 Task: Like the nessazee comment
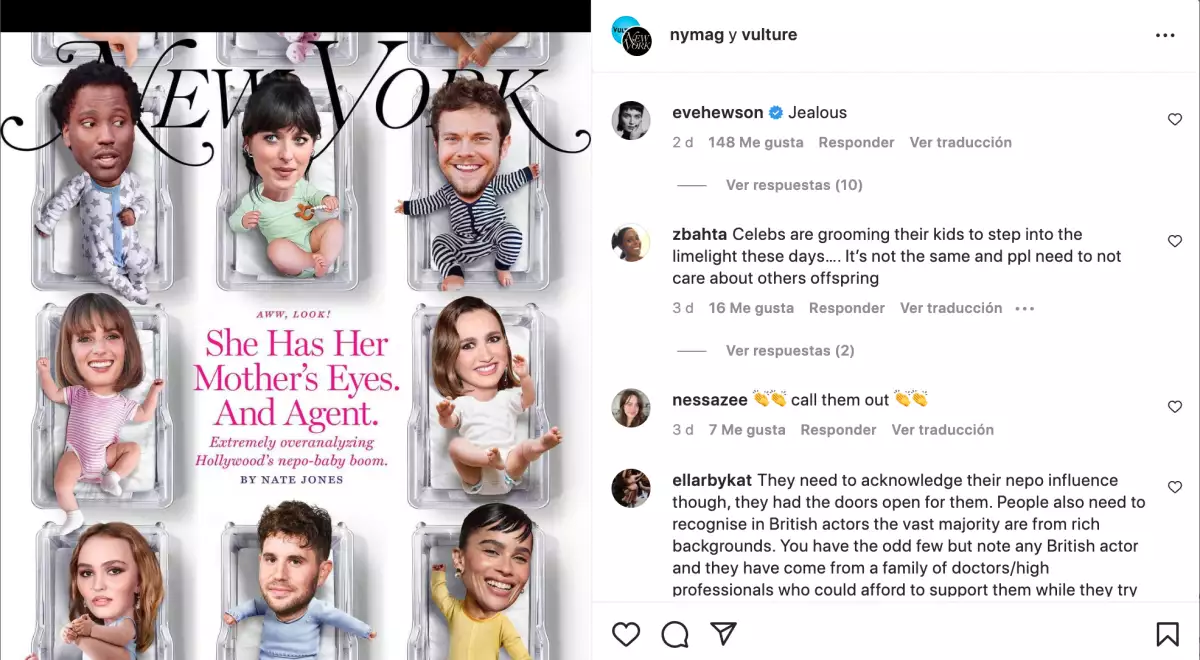pos(1175,407)
